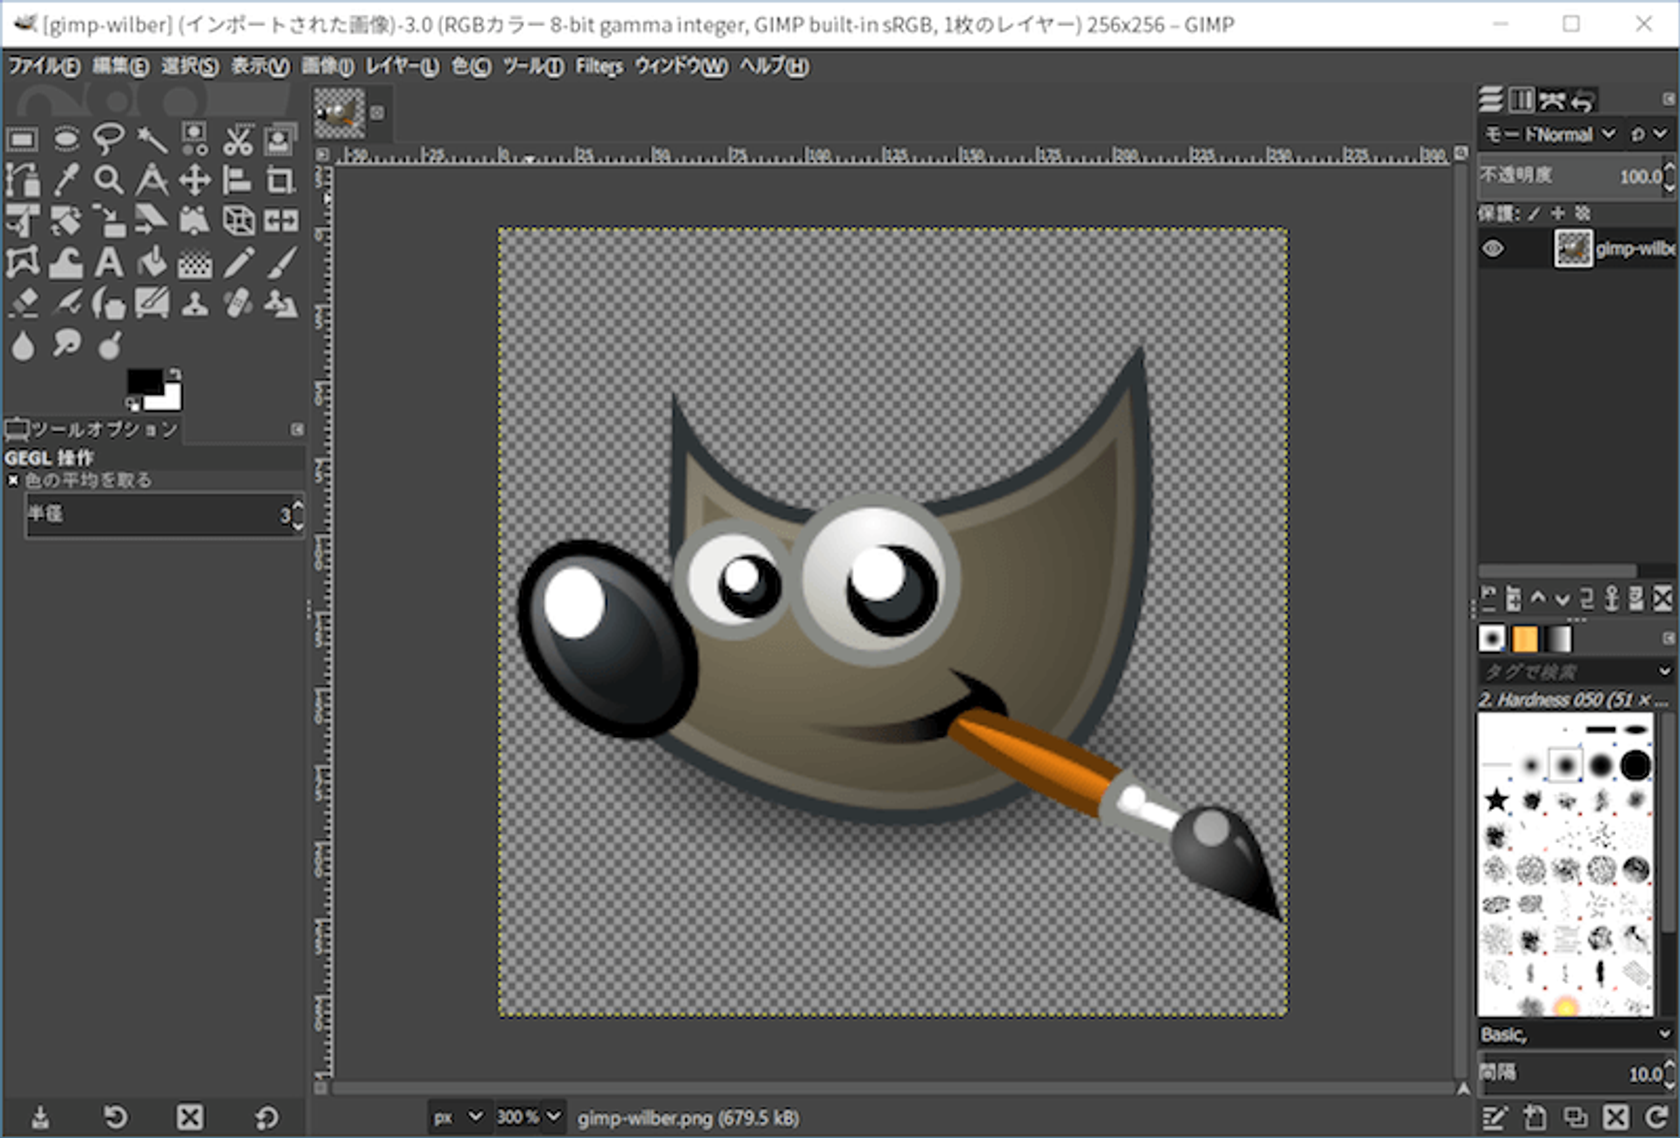Toggle visibility eye of gimp-wilber layer
The height and width of the screenshot is (1138, 1680).
coord(1493,249)
